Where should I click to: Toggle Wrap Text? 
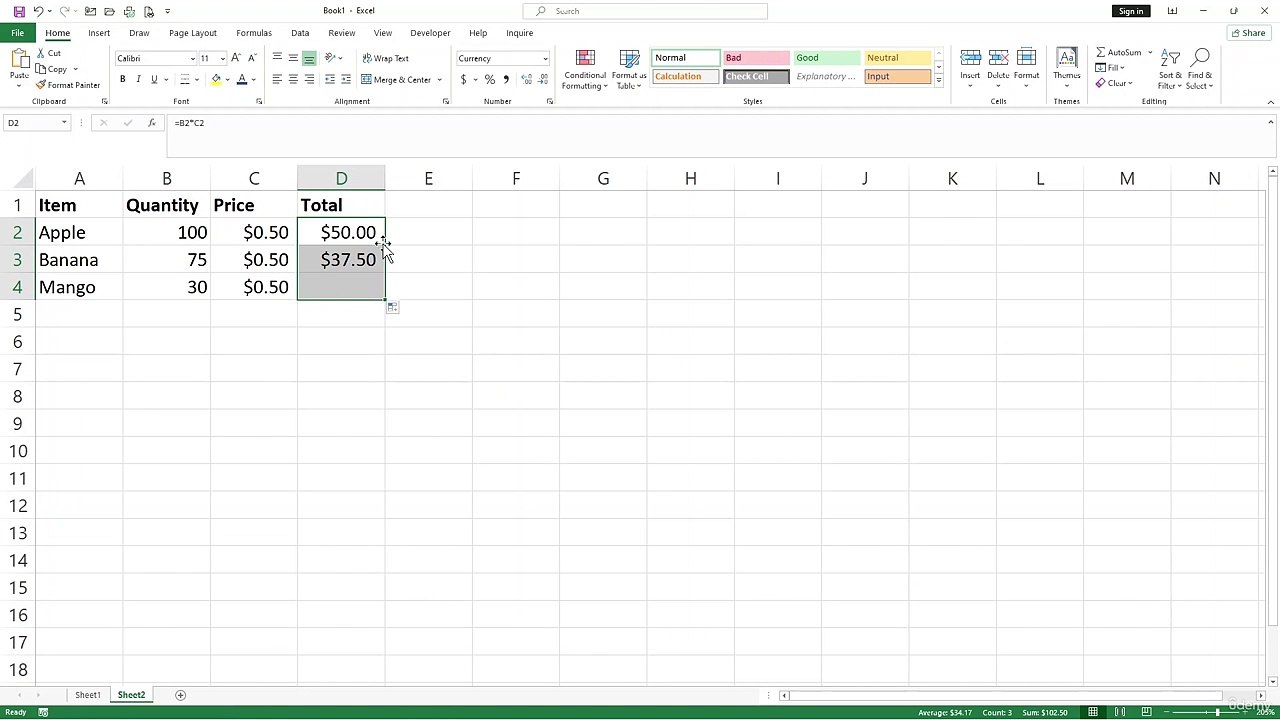[386, 58]
